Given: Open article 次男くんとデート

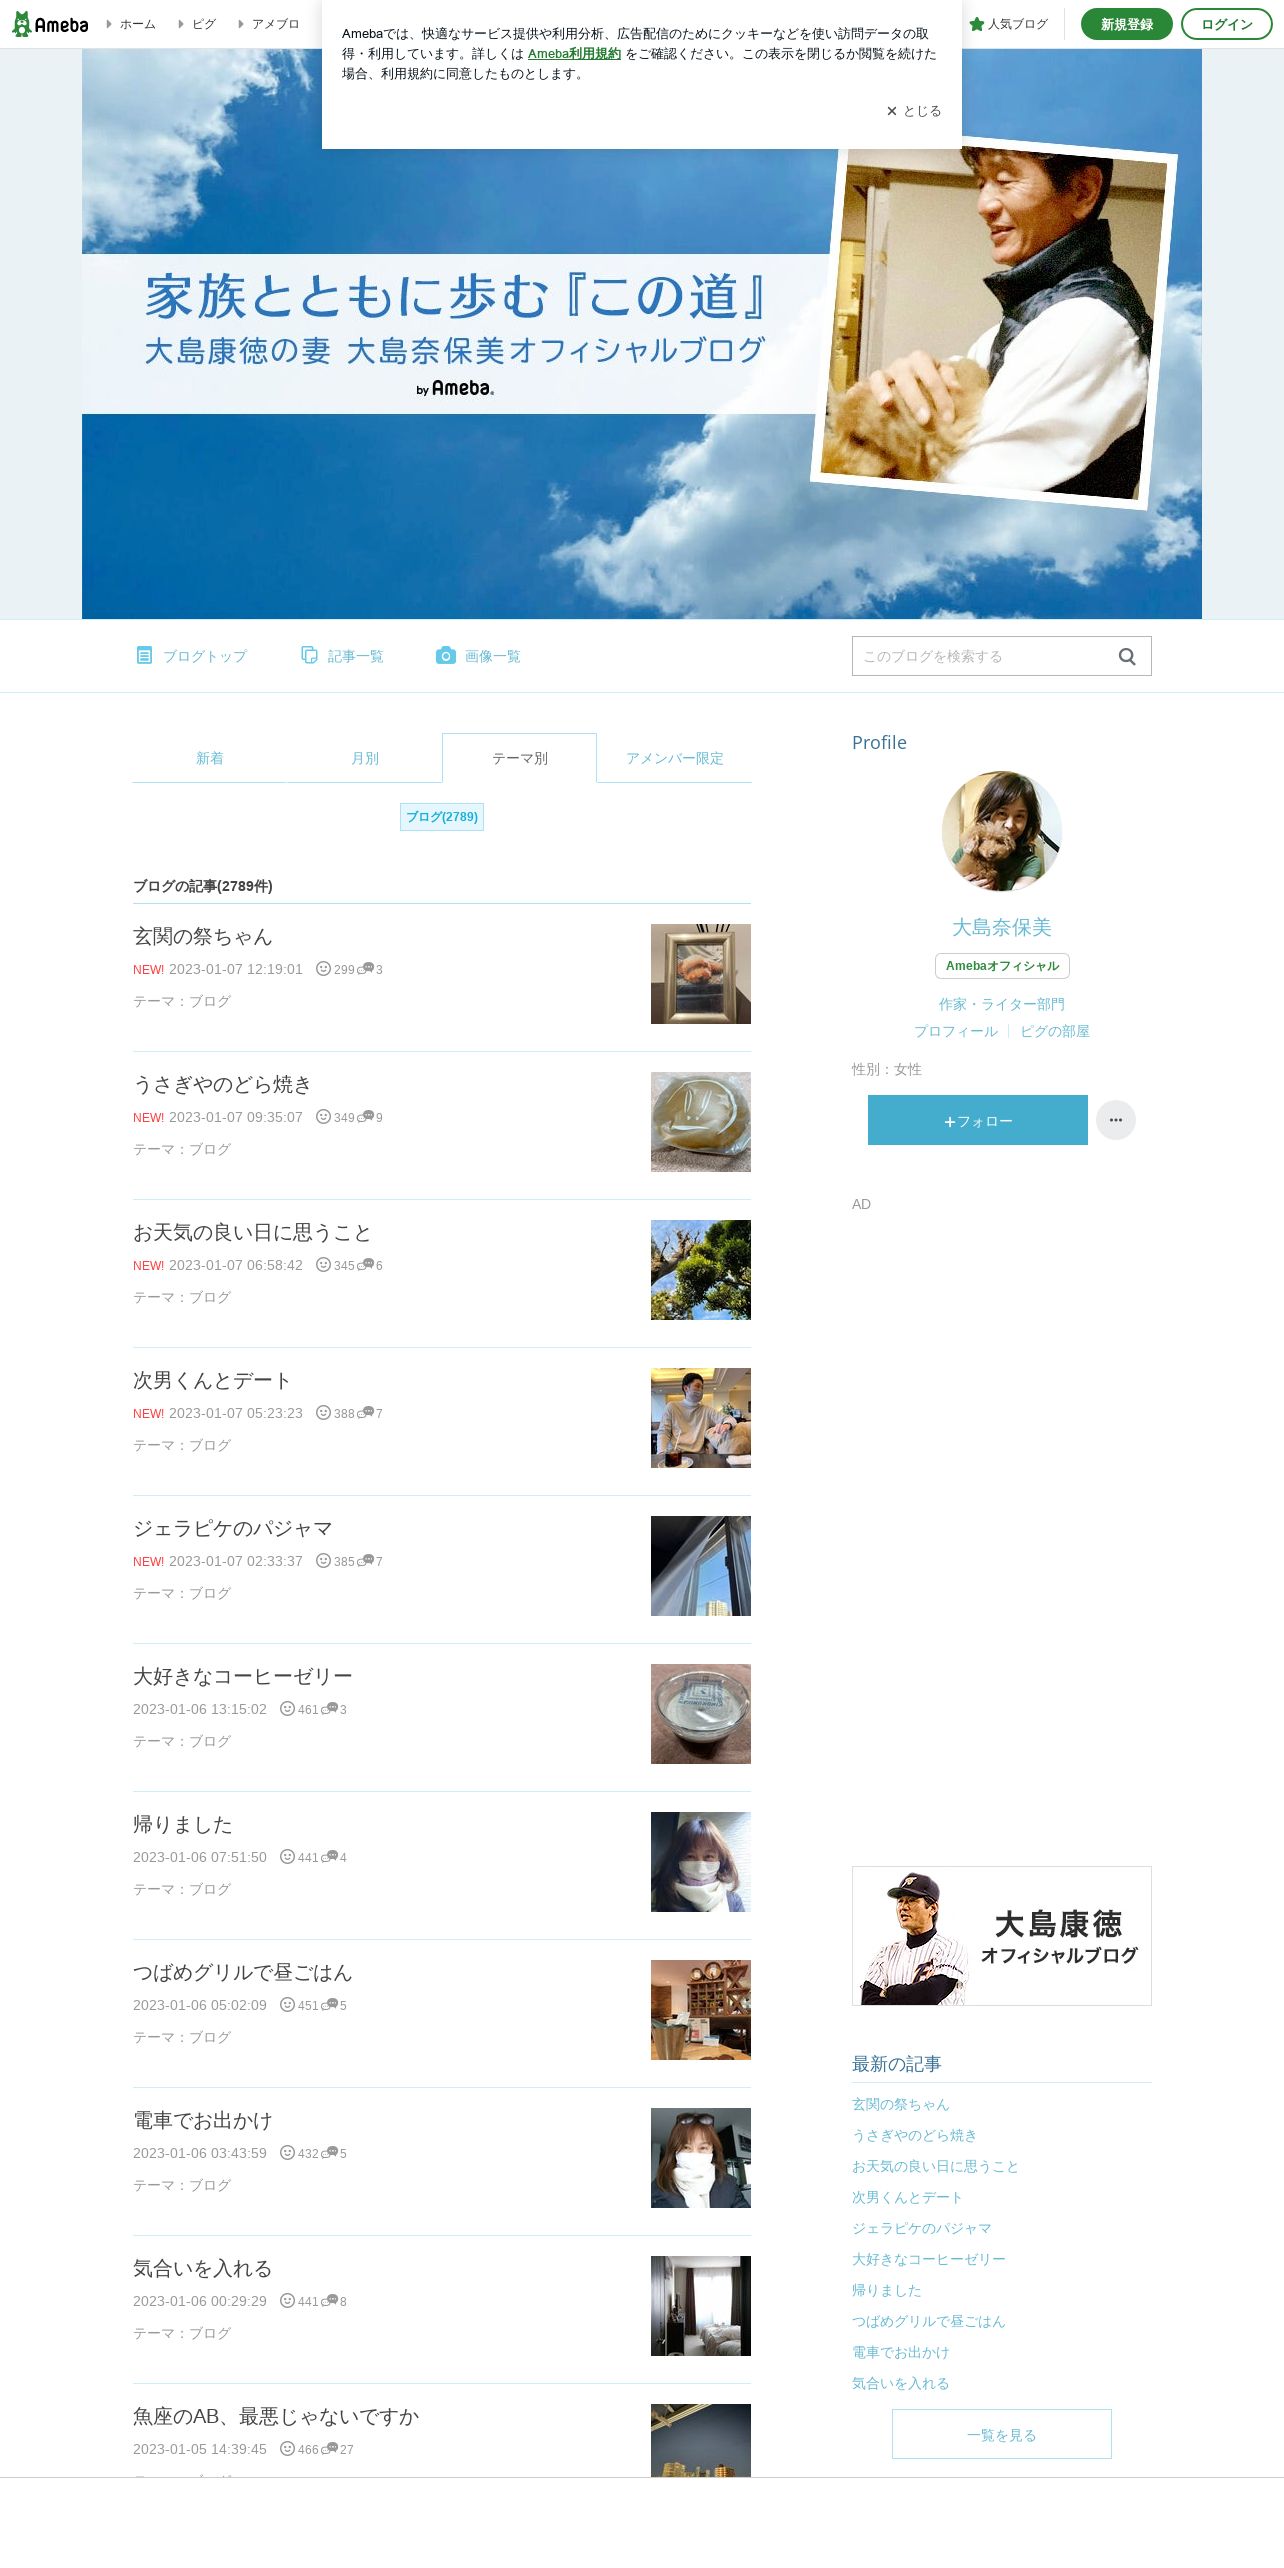Looking at the screenshot, I should pos(213,1380).
